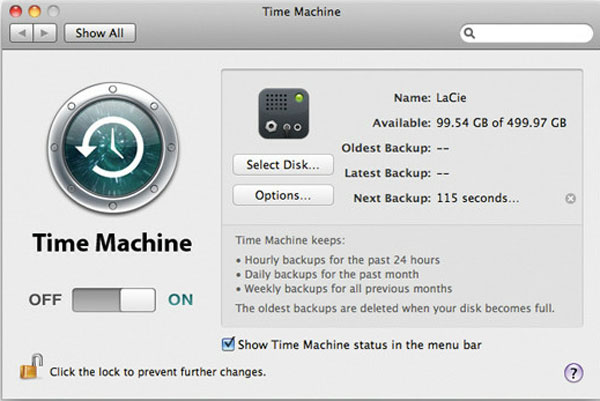
Task: Click the OFF label beside the switch
Action: point(46,299)
